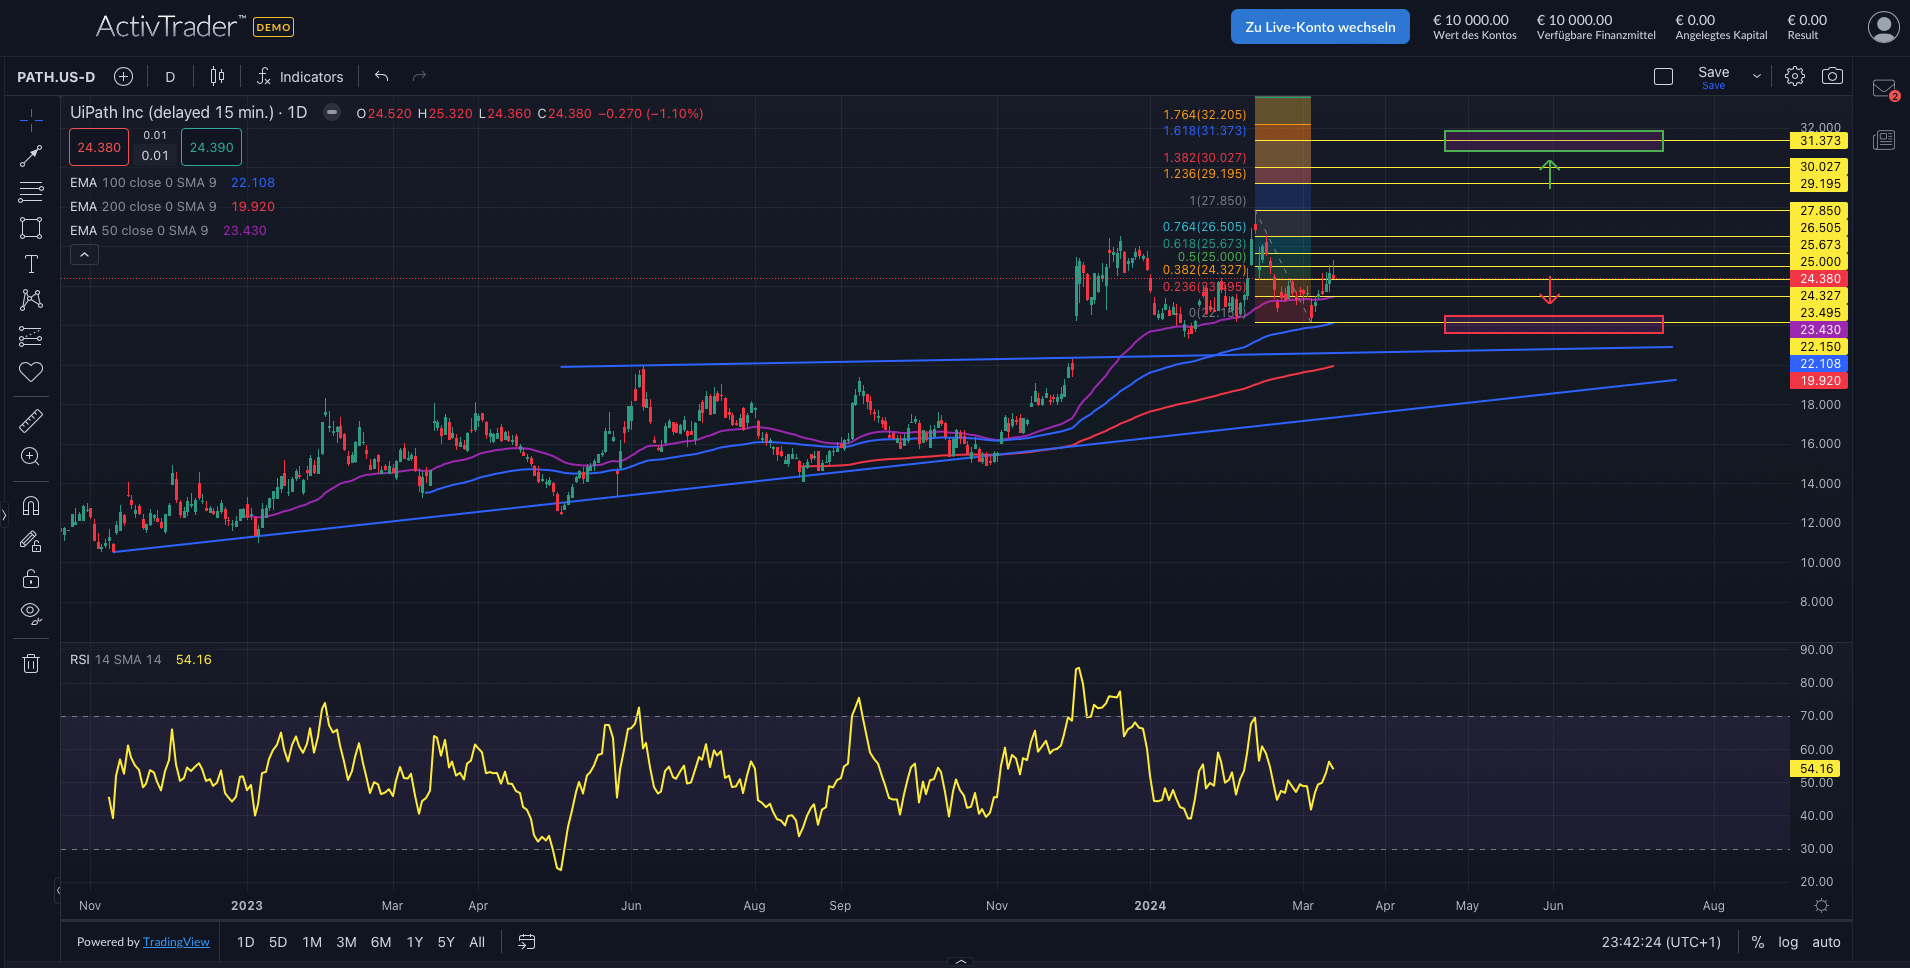Open the D timeframe interval dropdown
Screen dimensions: 1910x968
point(170,77)
